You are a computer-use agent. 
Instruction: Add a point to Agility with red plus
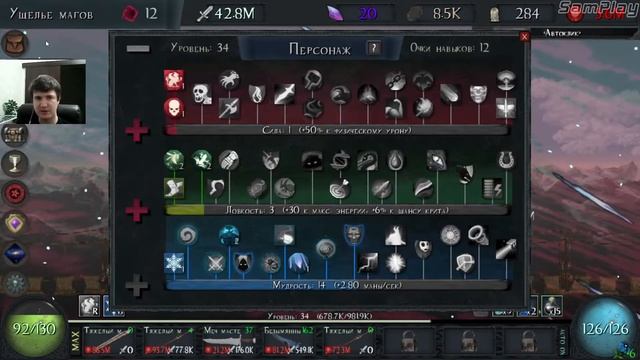[138, 211]
